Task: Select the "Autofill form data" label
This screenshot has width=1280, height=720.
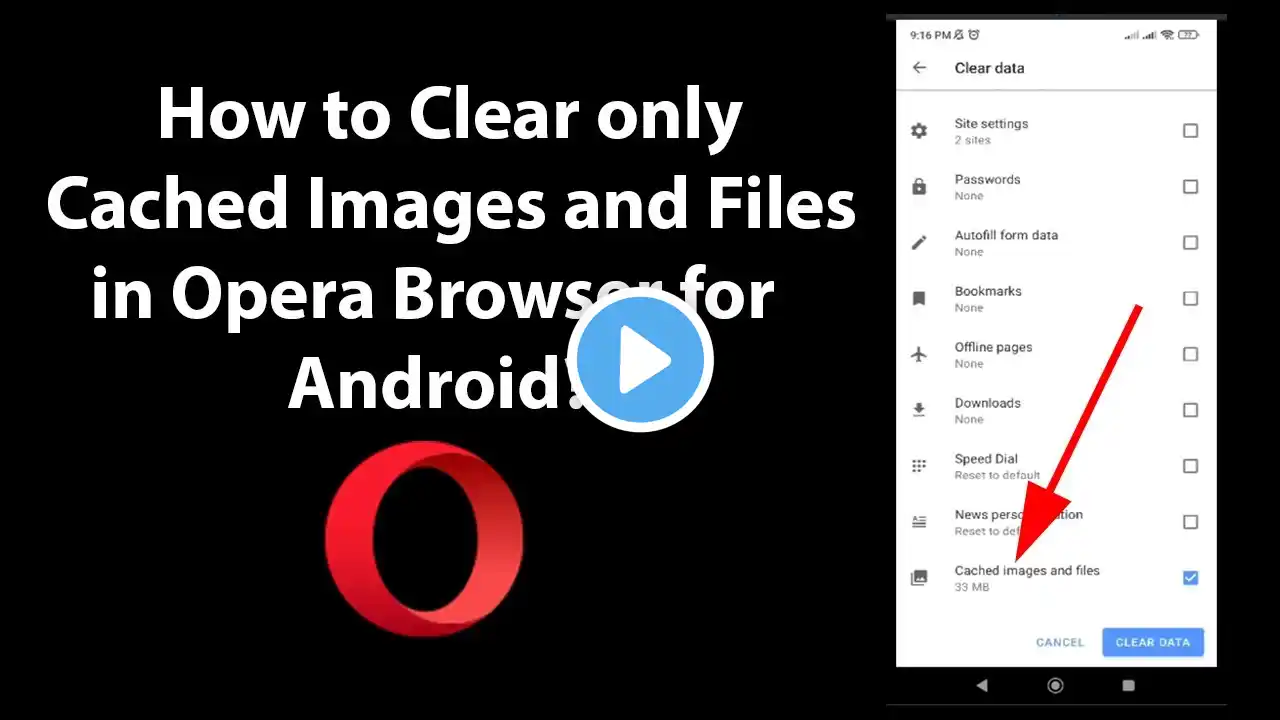Action: [x=1006, y=236]
